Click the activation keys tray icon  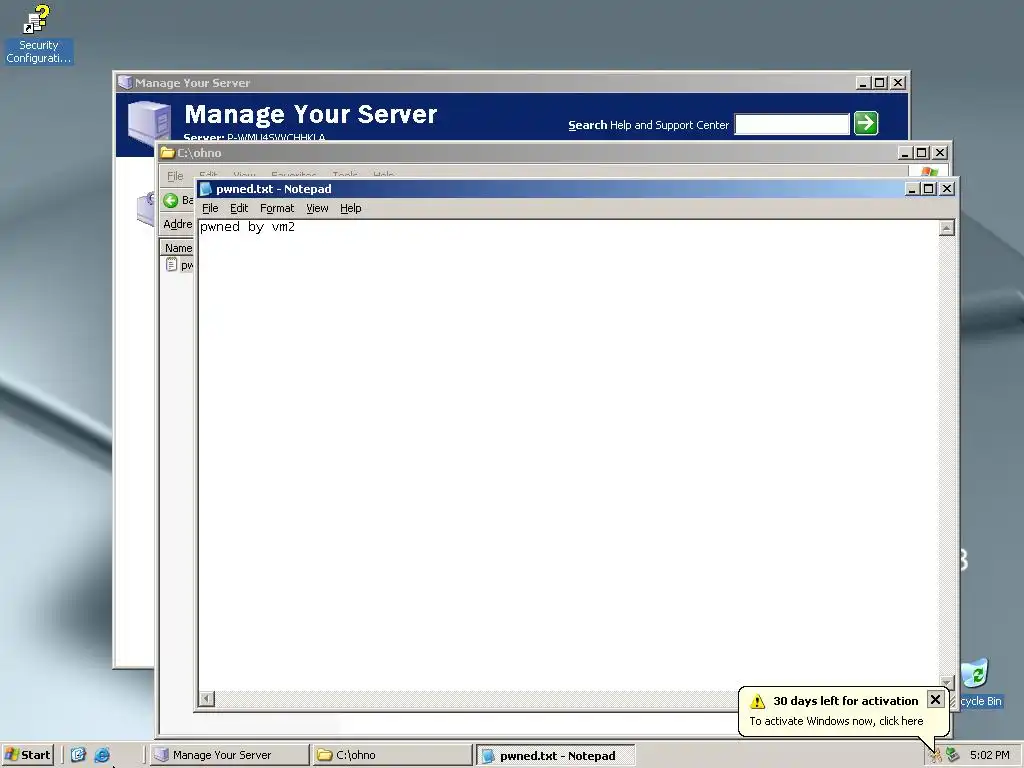[x=936, y=756]
